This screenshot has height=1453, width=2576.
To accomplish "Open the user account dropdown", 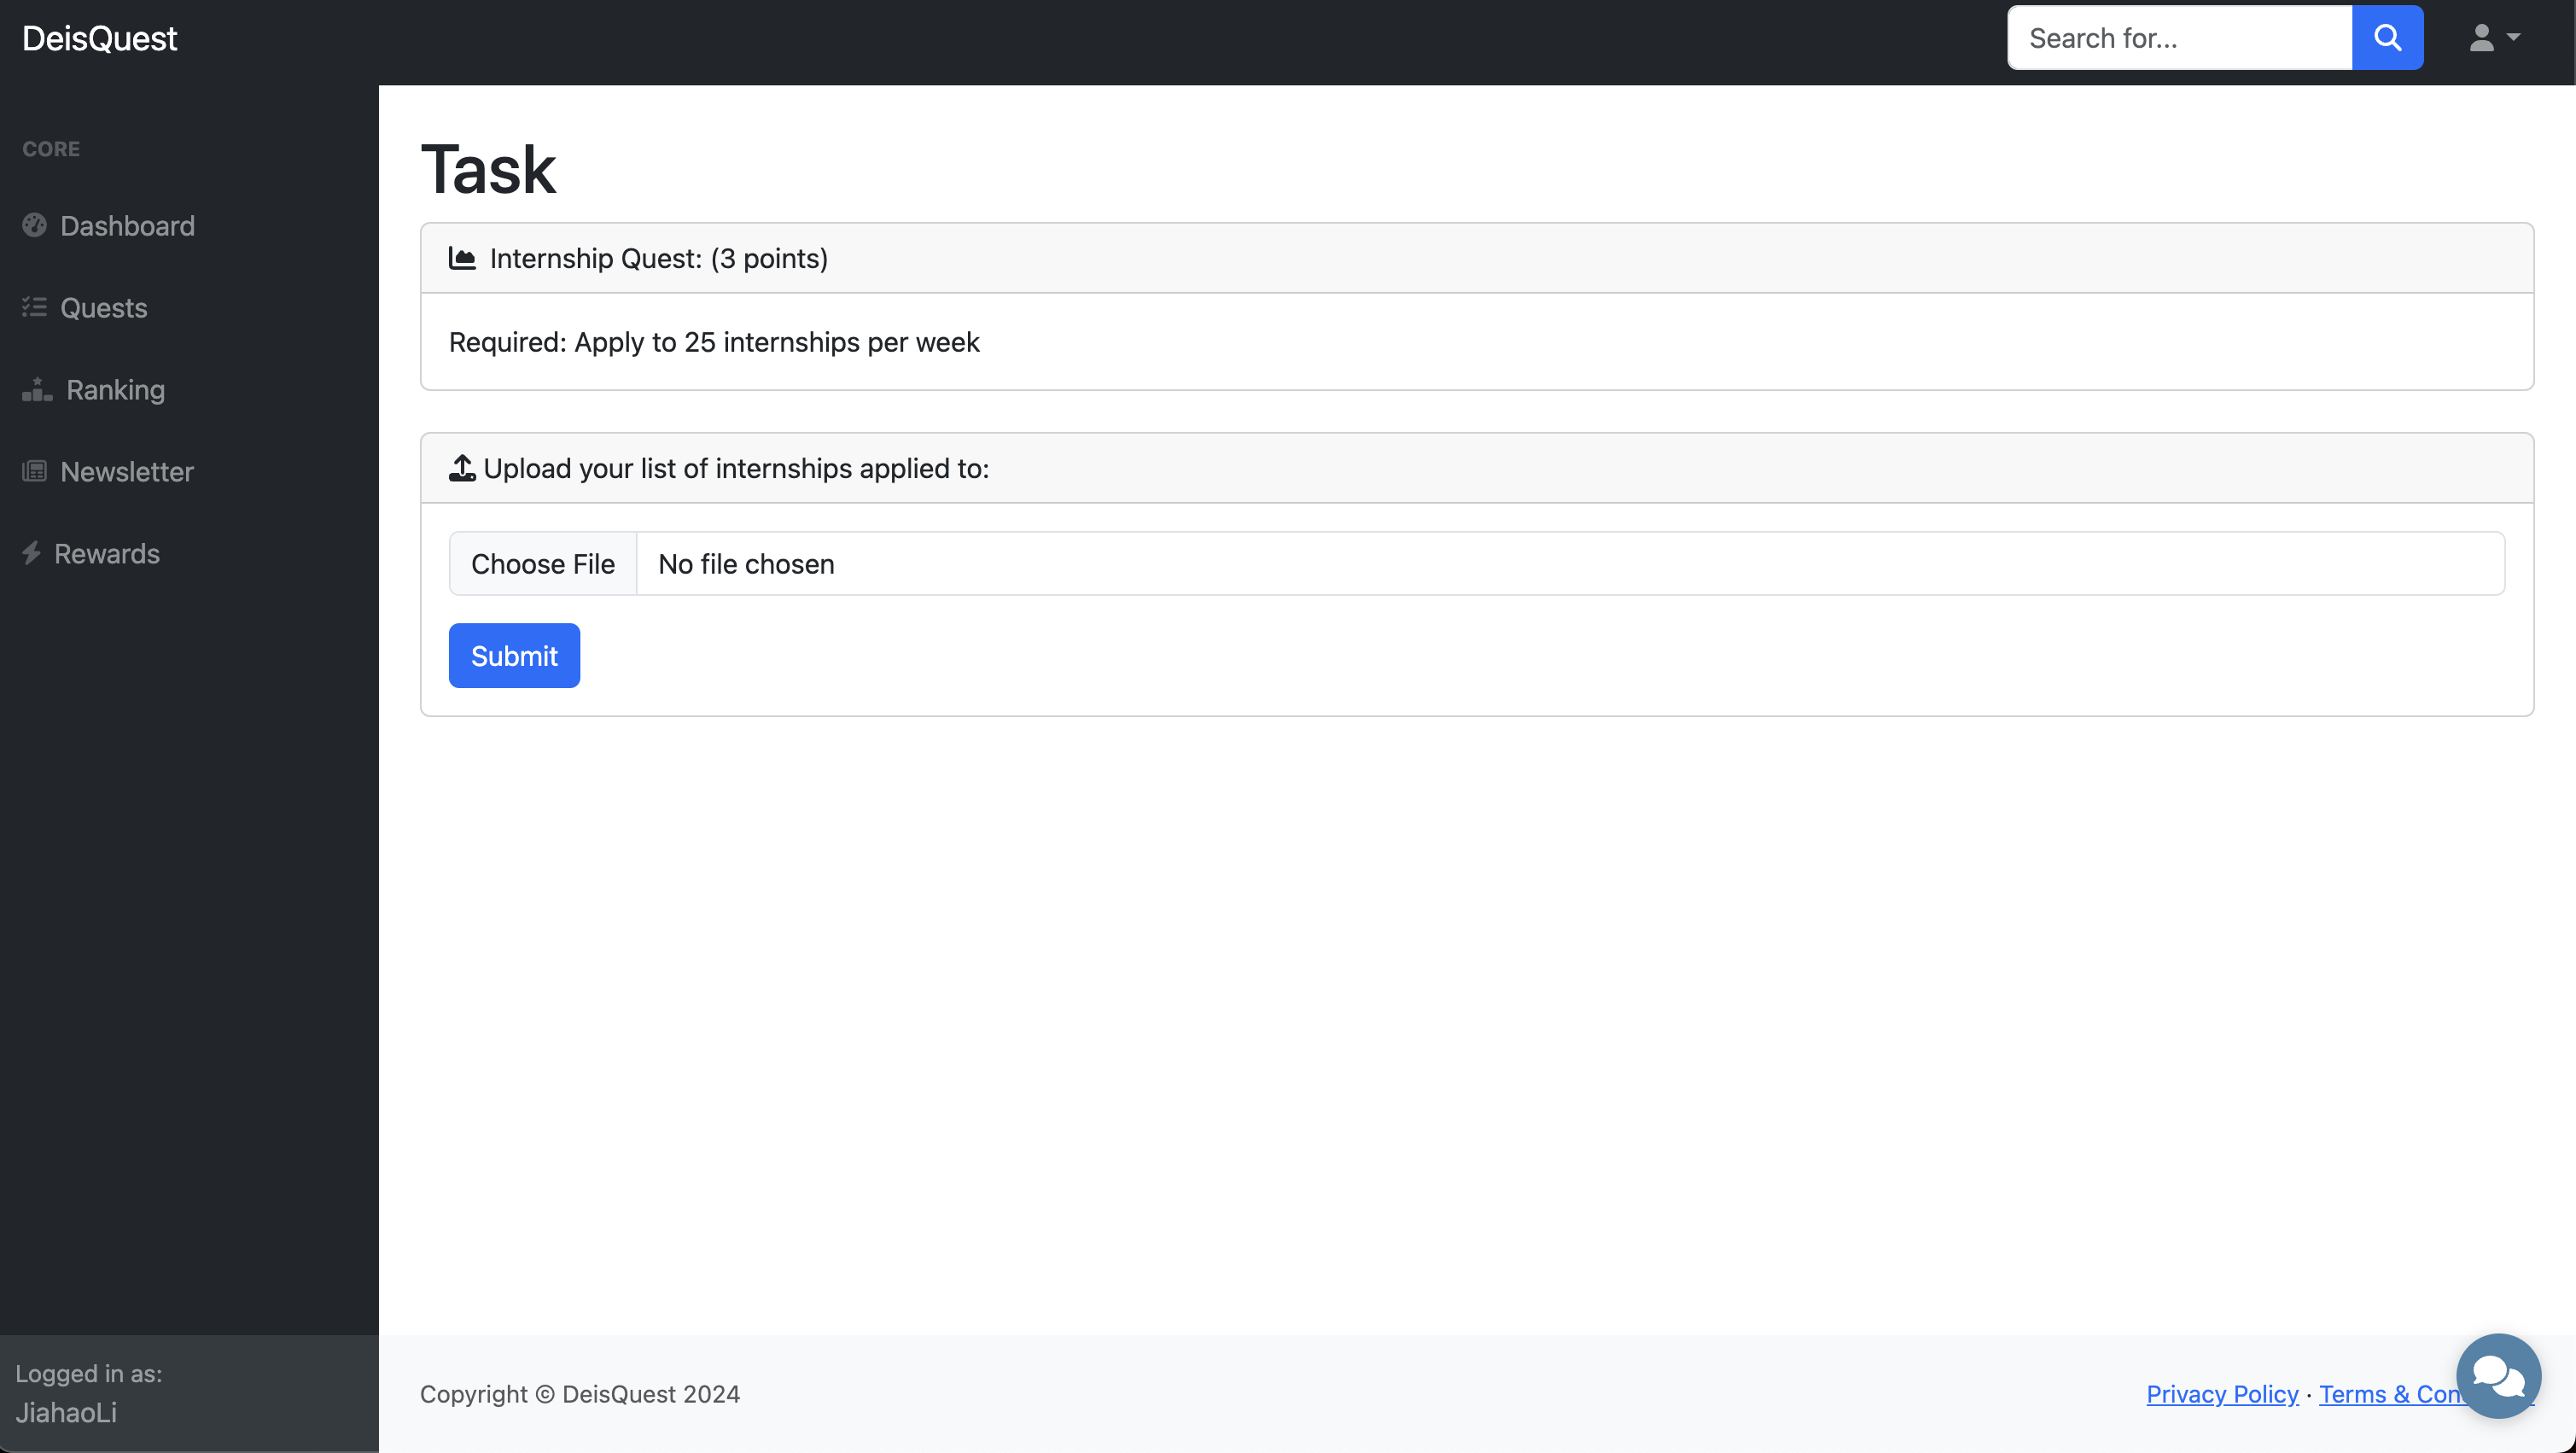I will coord(2493,38).
